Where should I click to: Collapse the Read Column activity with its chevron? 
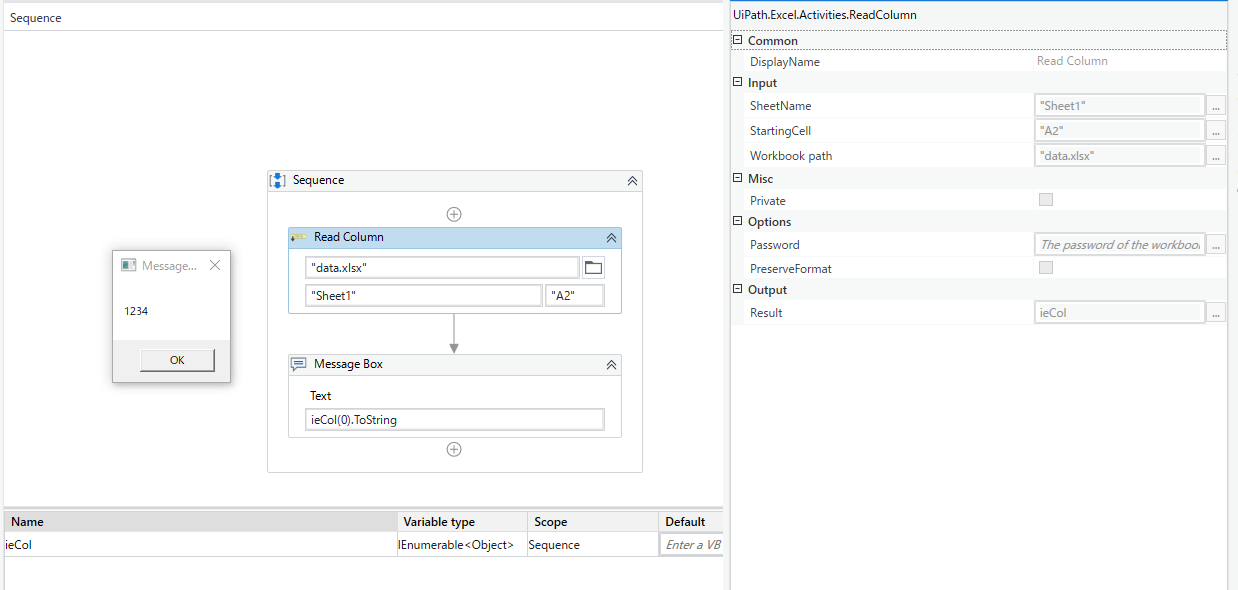(x=611, y=237)
